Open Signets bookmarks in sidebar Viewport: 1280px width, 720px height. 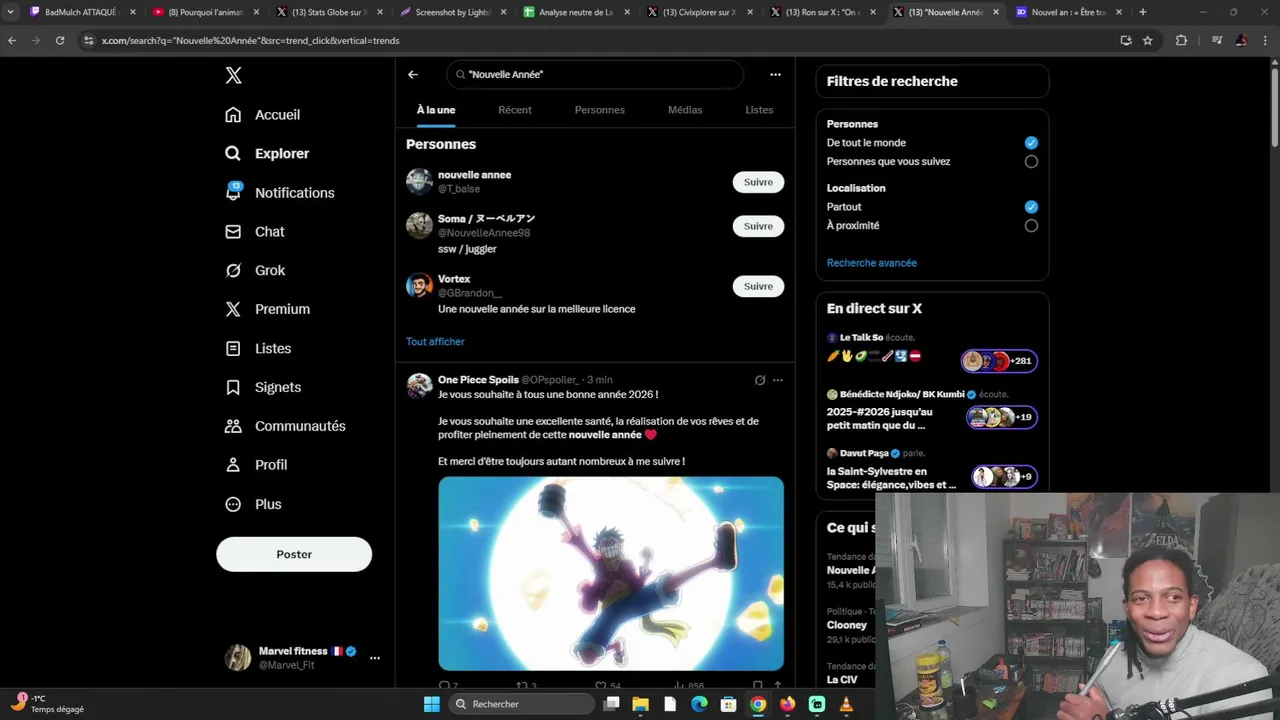click(263, 387)
